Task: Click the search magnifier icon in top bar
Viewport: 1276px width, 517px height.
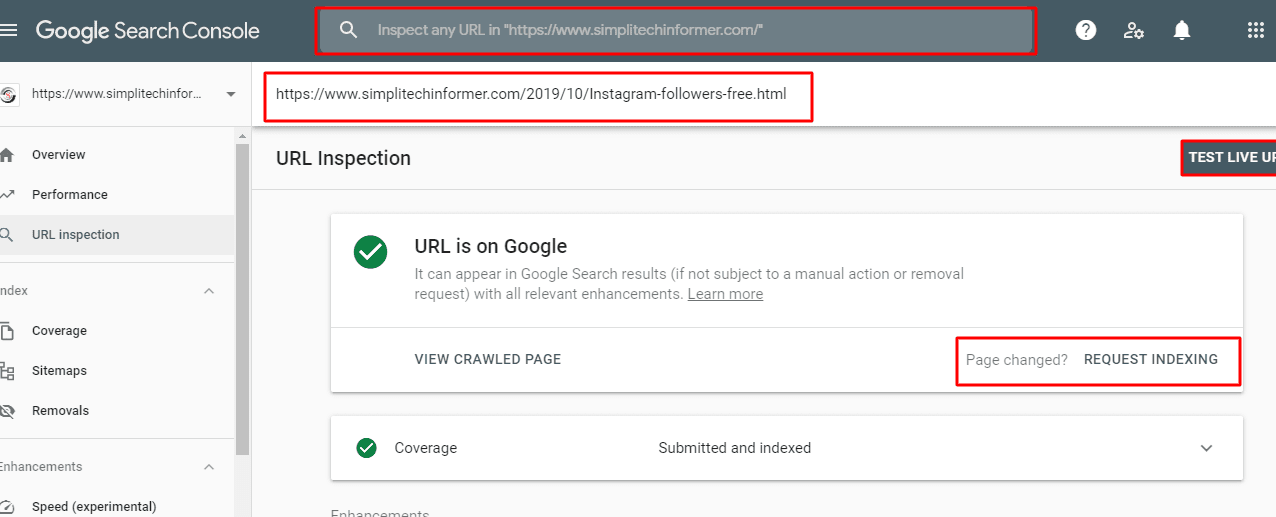Action: click(348, 30)
